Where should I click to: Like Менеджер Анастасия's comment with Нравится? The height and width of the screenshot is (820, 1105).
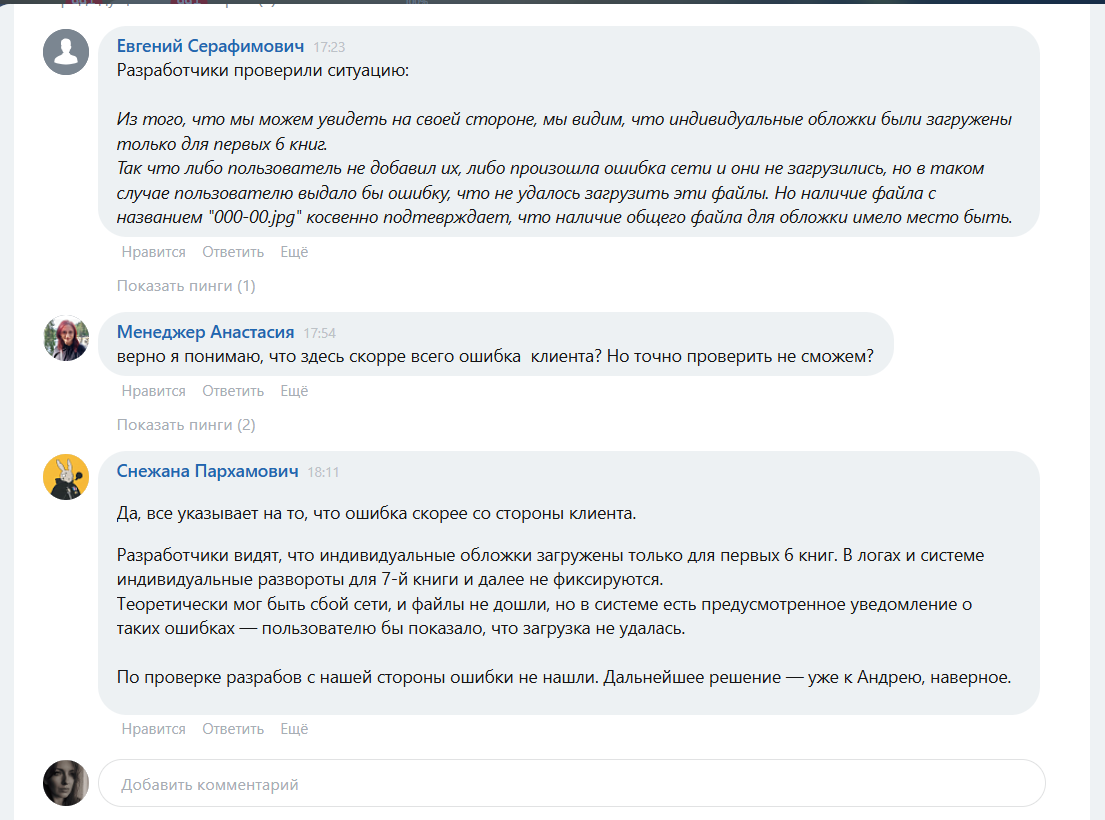coord(153,391)
